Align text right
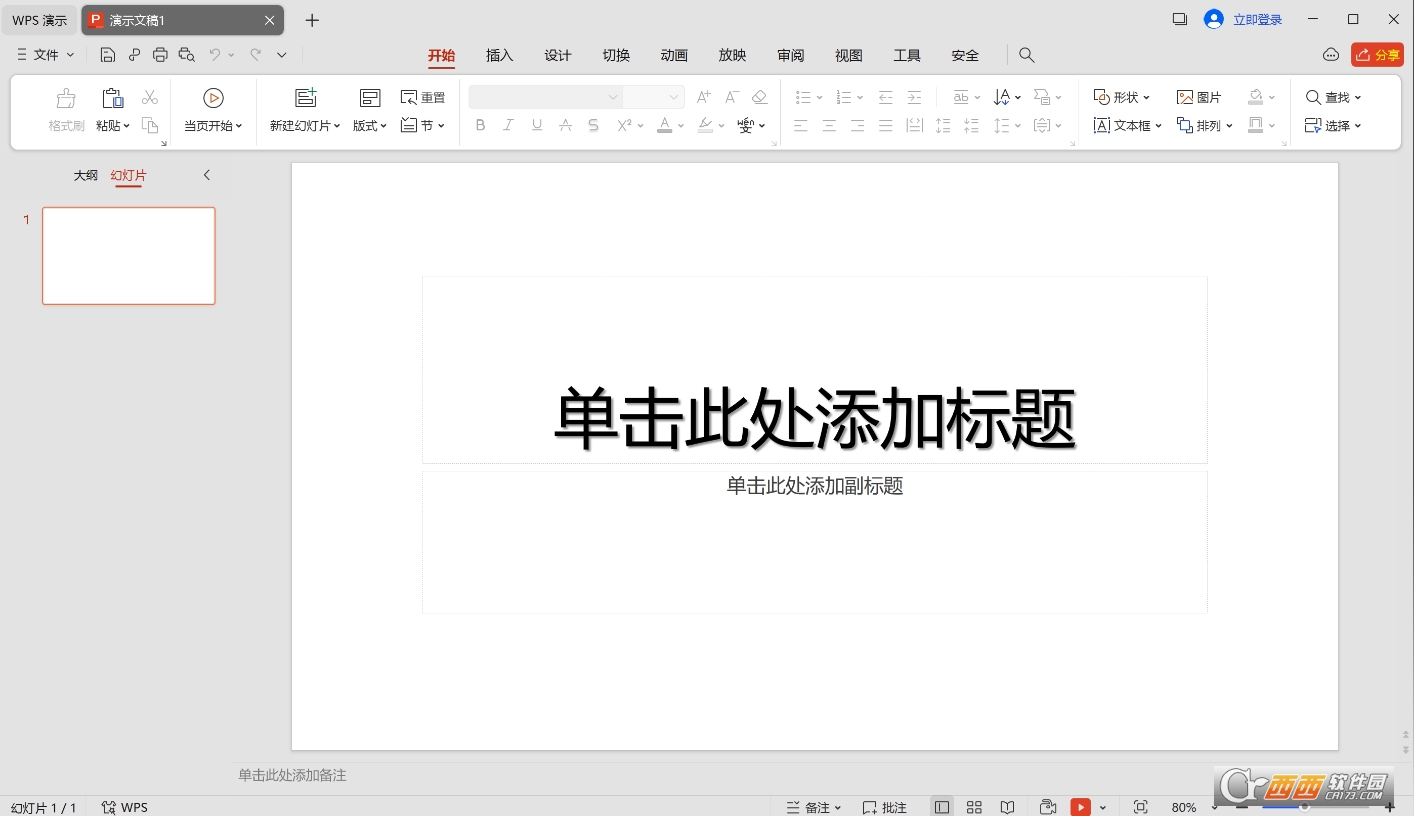The width and height of the screenshot is (1414, 816). (x=857, y=125)
